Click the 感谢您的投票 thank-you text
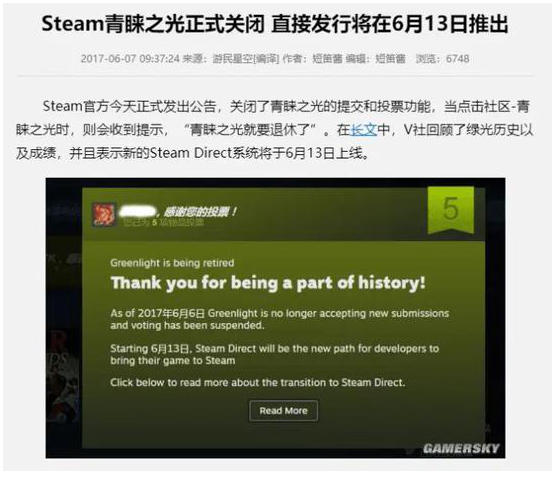Viewport: 552px width, 478px height. (x=200, y=212)
